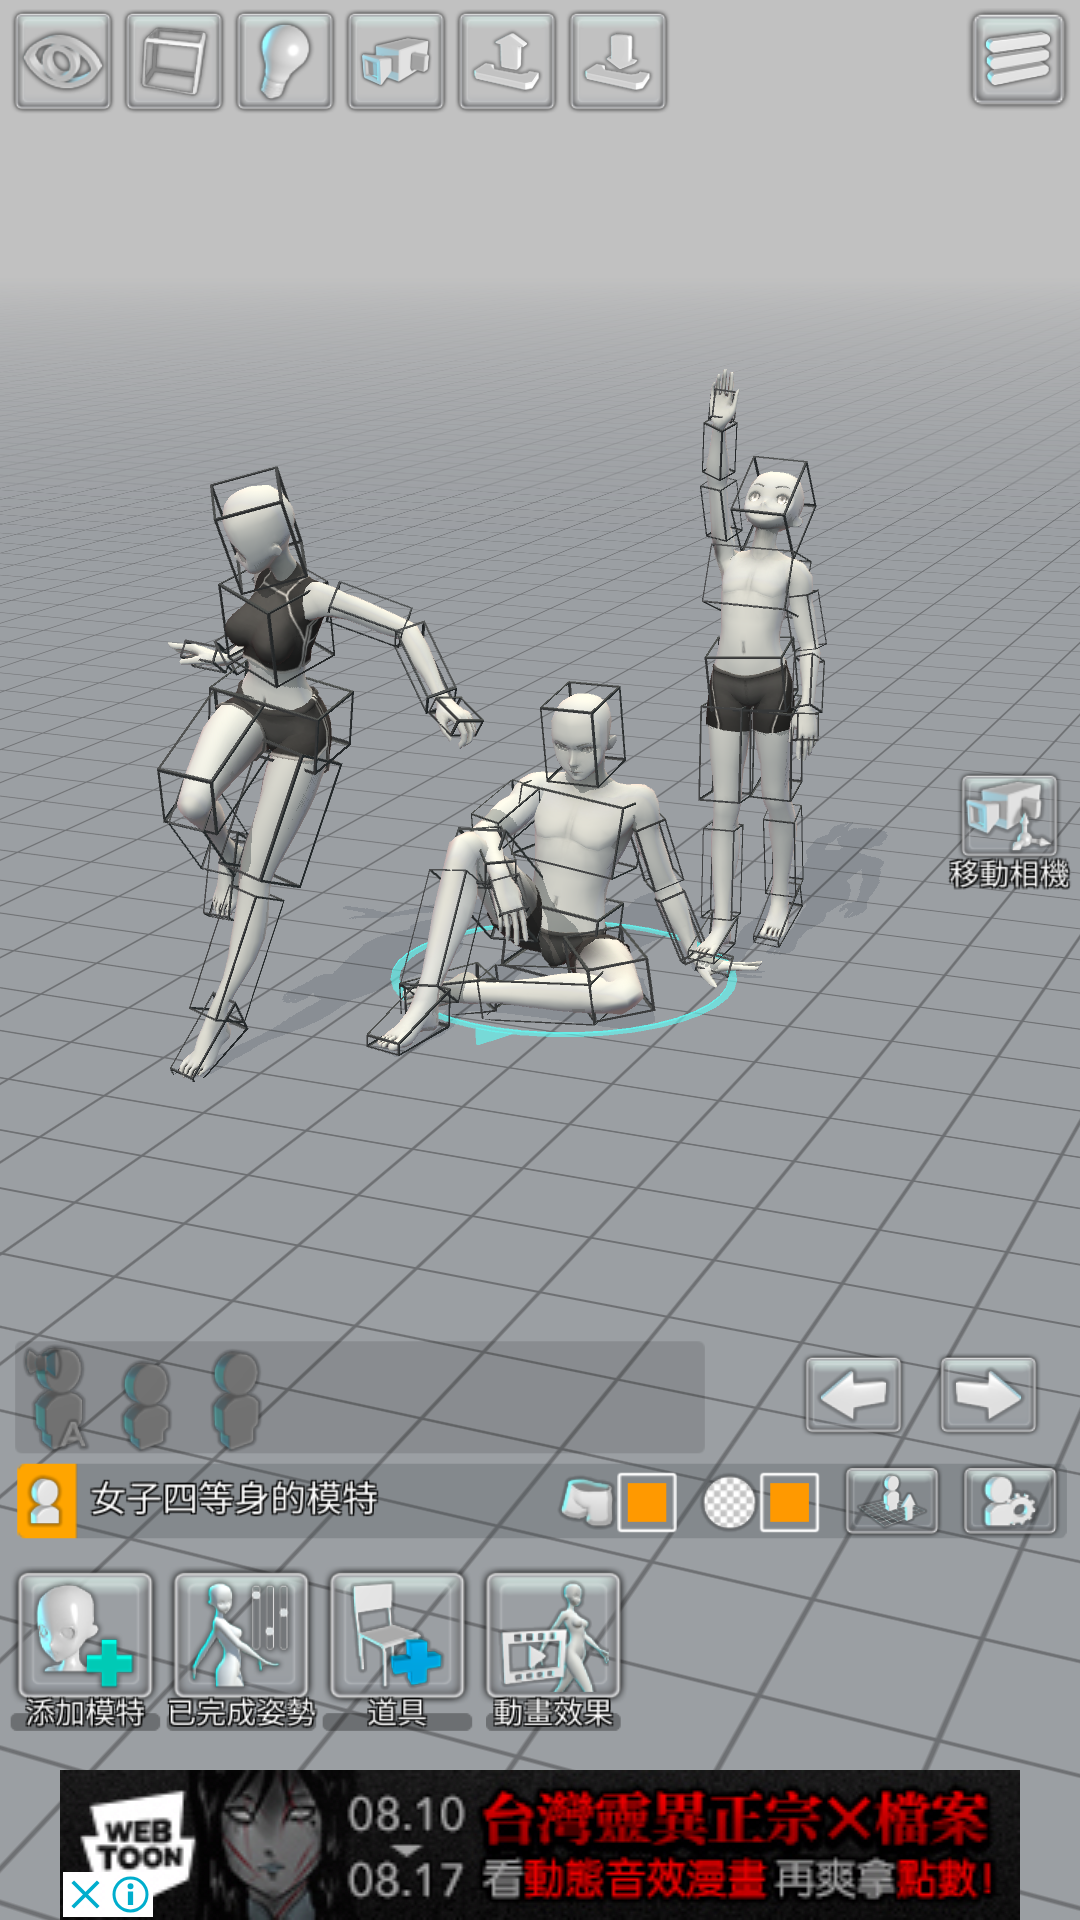Screen dimensions: 1080x1920
Task: Pick the orange swatch beside transparency sphere
Action: tap(789, 1502)
